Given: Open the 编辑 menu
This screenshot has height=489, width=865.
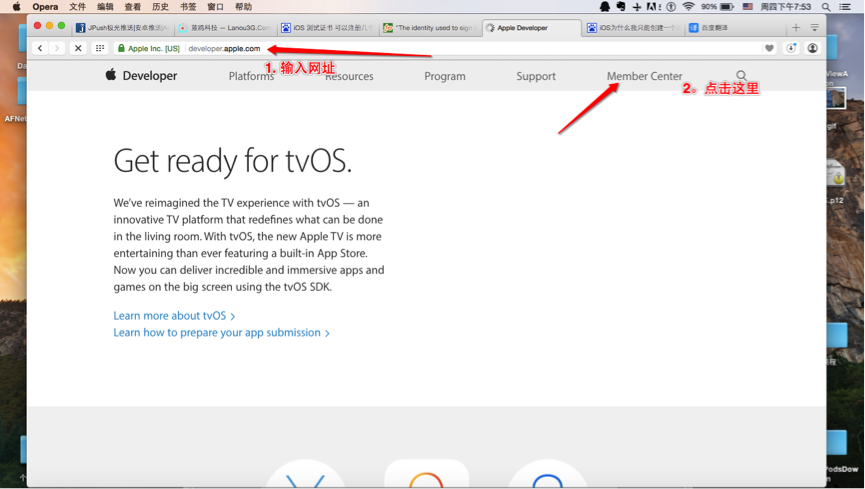Looking at the screenshot, I should (105, 7).
